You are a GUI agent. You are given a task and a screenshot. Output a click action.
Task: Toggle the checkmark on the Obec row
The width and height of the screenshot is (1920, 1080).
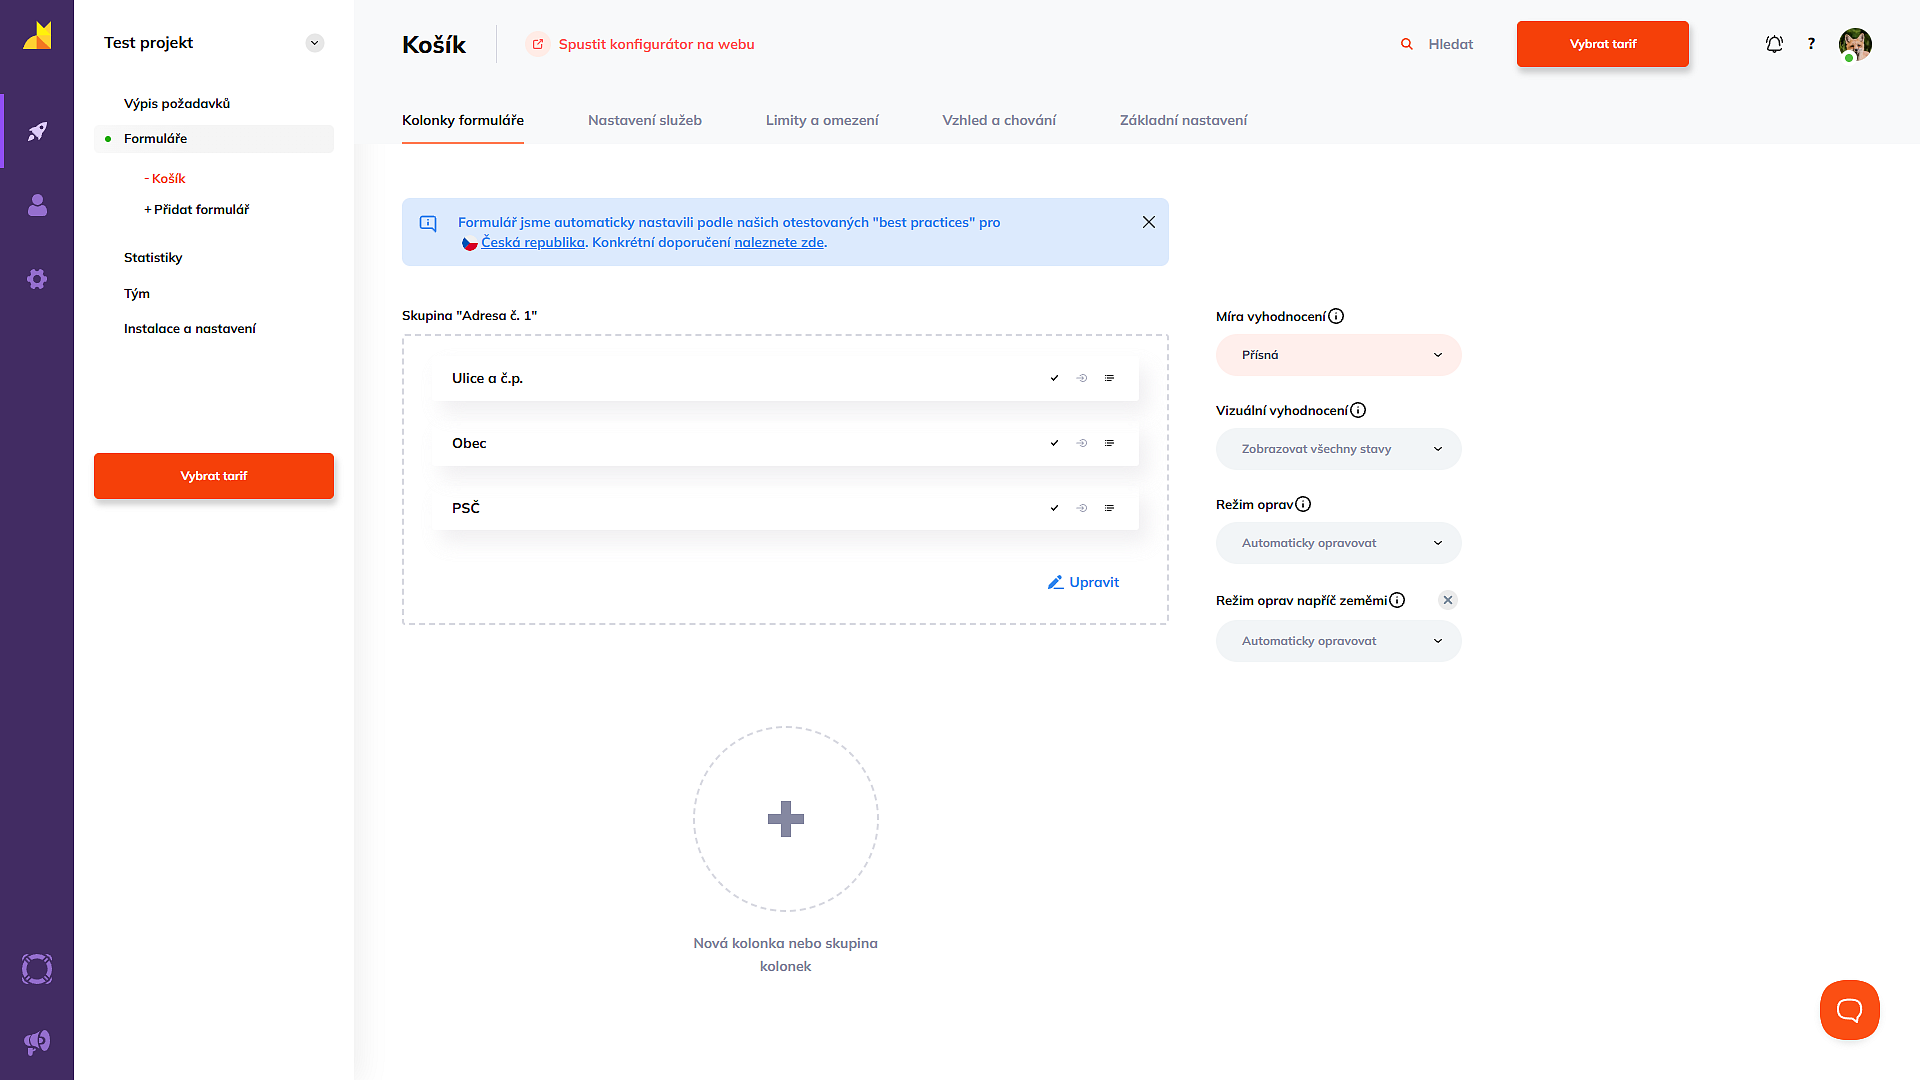(x=1054, y=443)
